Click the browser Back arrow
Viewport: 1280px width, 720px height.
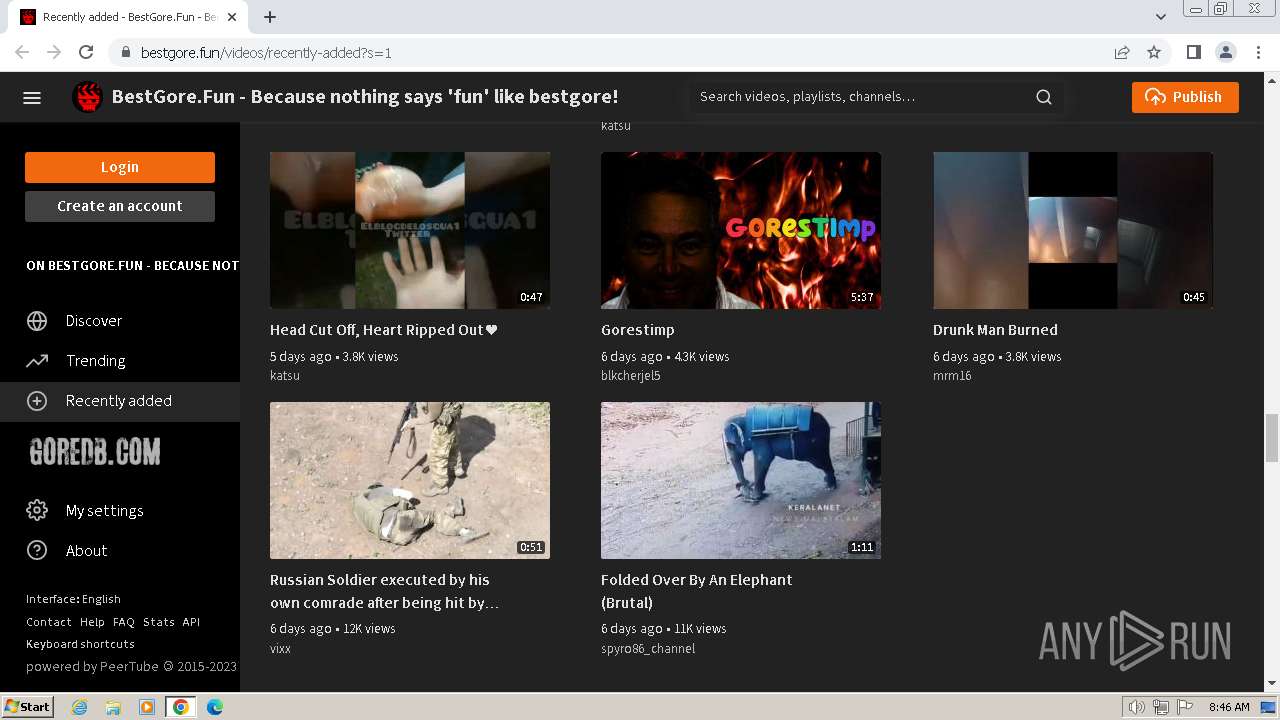22,52
